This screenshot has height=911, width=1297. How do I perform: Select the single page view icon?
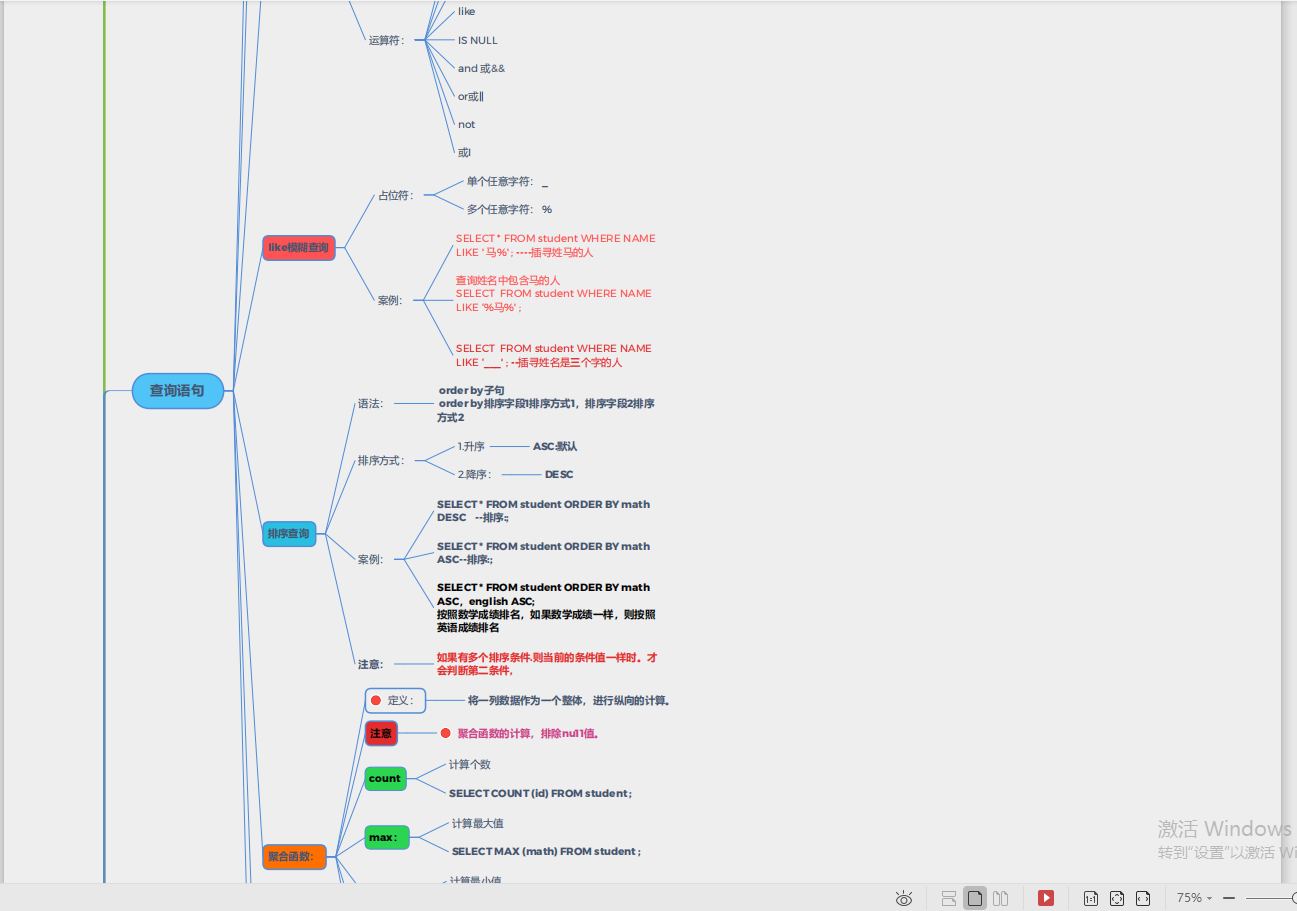point(975,897)
